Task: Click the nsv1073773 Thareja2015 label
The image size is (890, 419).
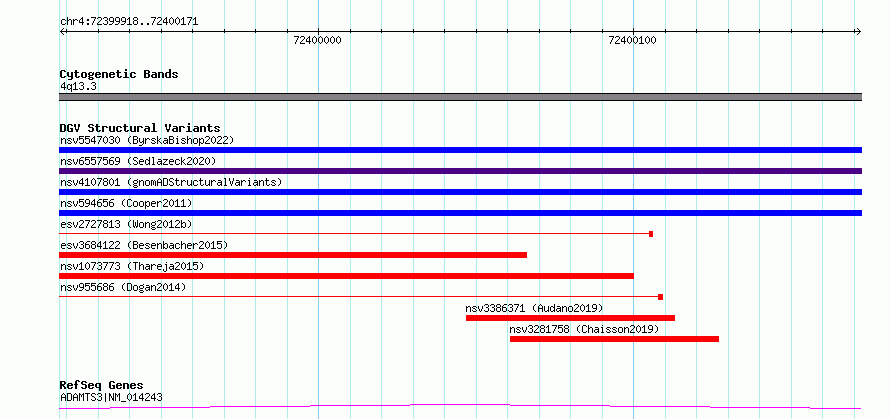Action: (x=132, y=266)
